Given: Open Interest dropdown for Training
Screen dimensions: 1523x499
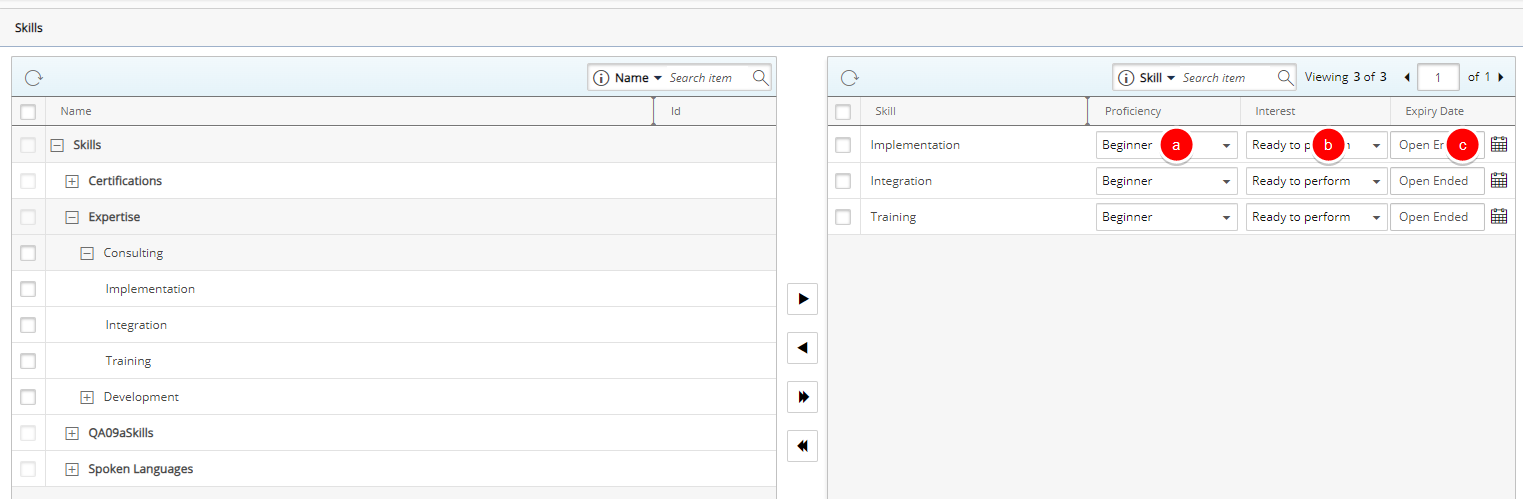Looking at the screenshot, I should coord(1376,218).
